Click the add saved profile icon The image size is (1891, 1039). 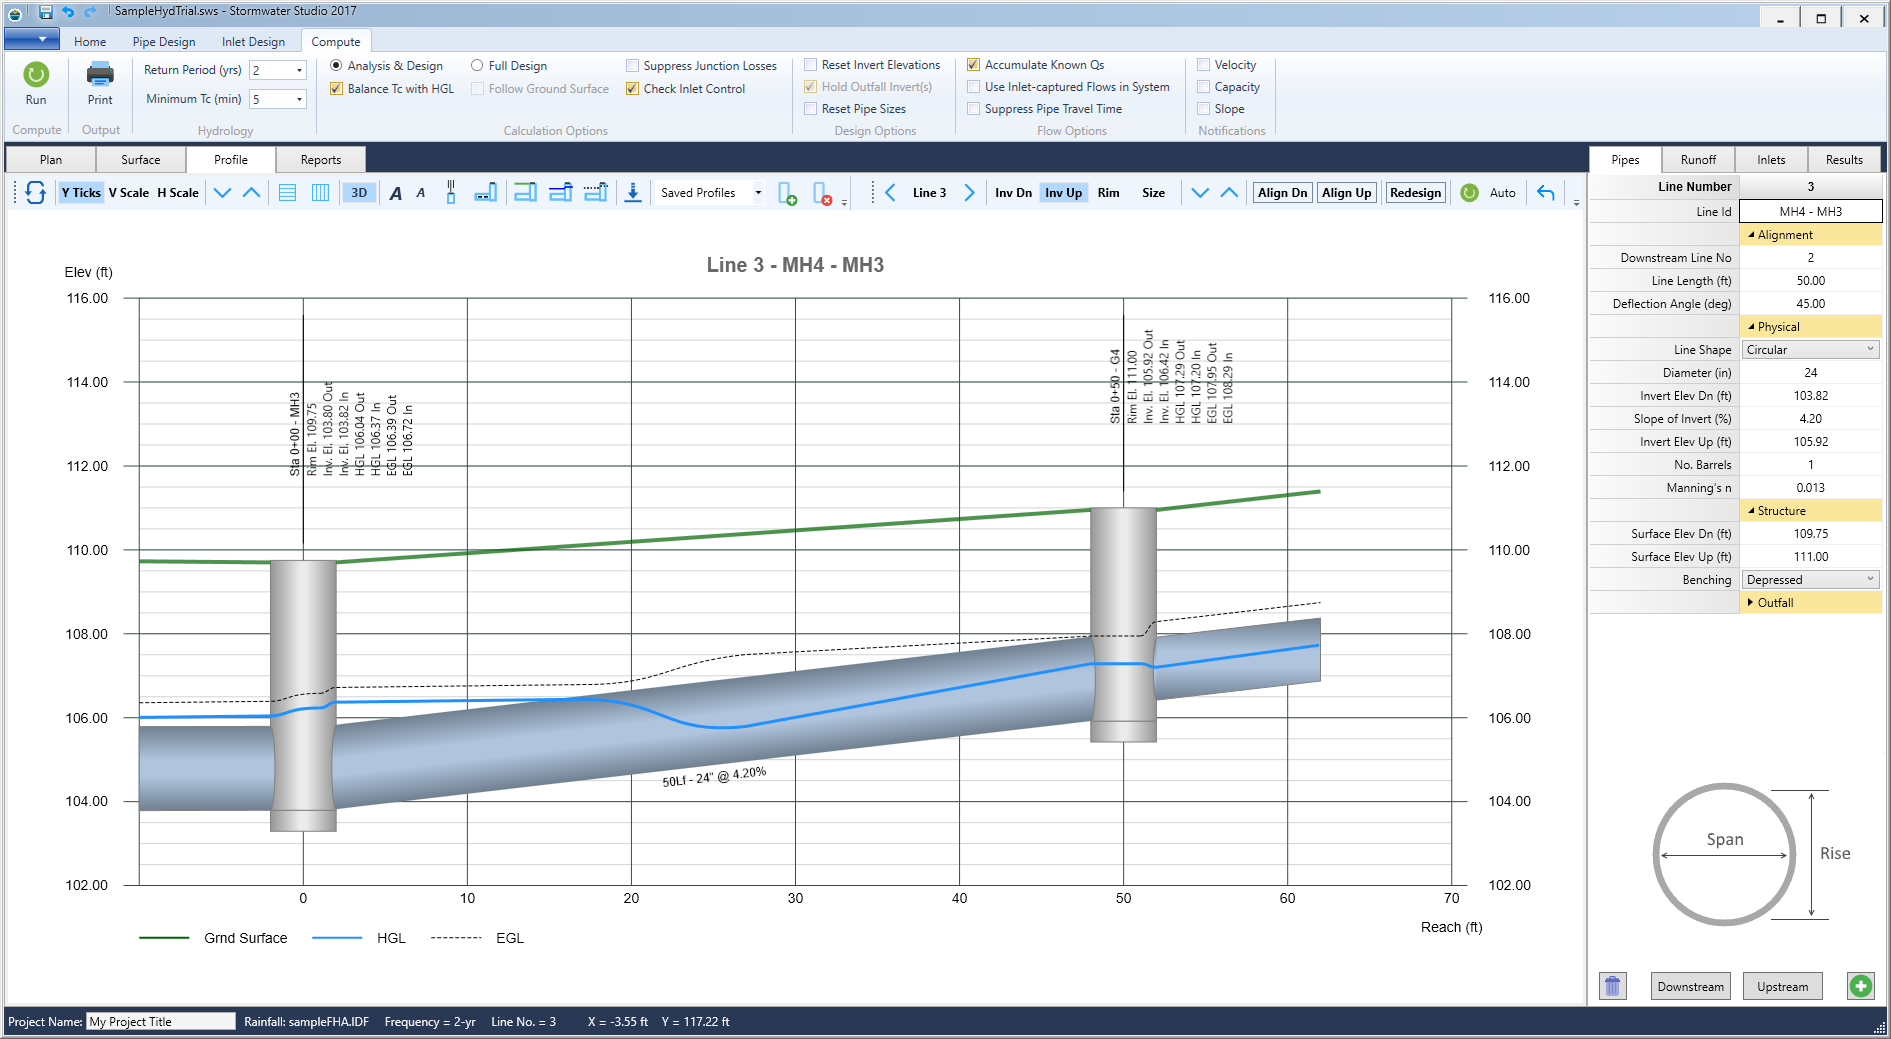click(789, 194)
